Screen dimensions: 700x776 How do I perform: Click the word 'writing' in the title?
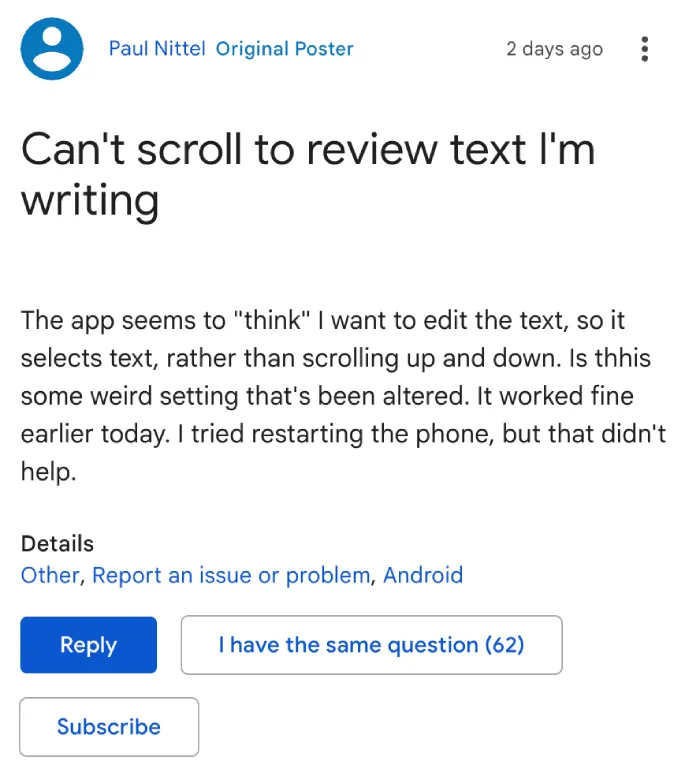coord(90,201)
